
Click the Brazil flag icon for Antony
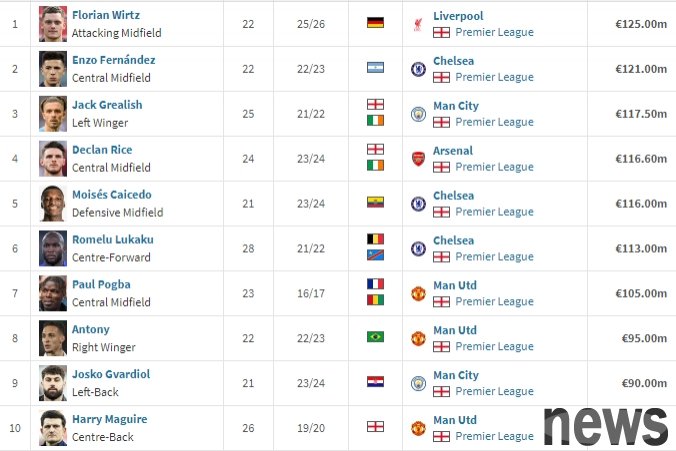click(376, 337)
